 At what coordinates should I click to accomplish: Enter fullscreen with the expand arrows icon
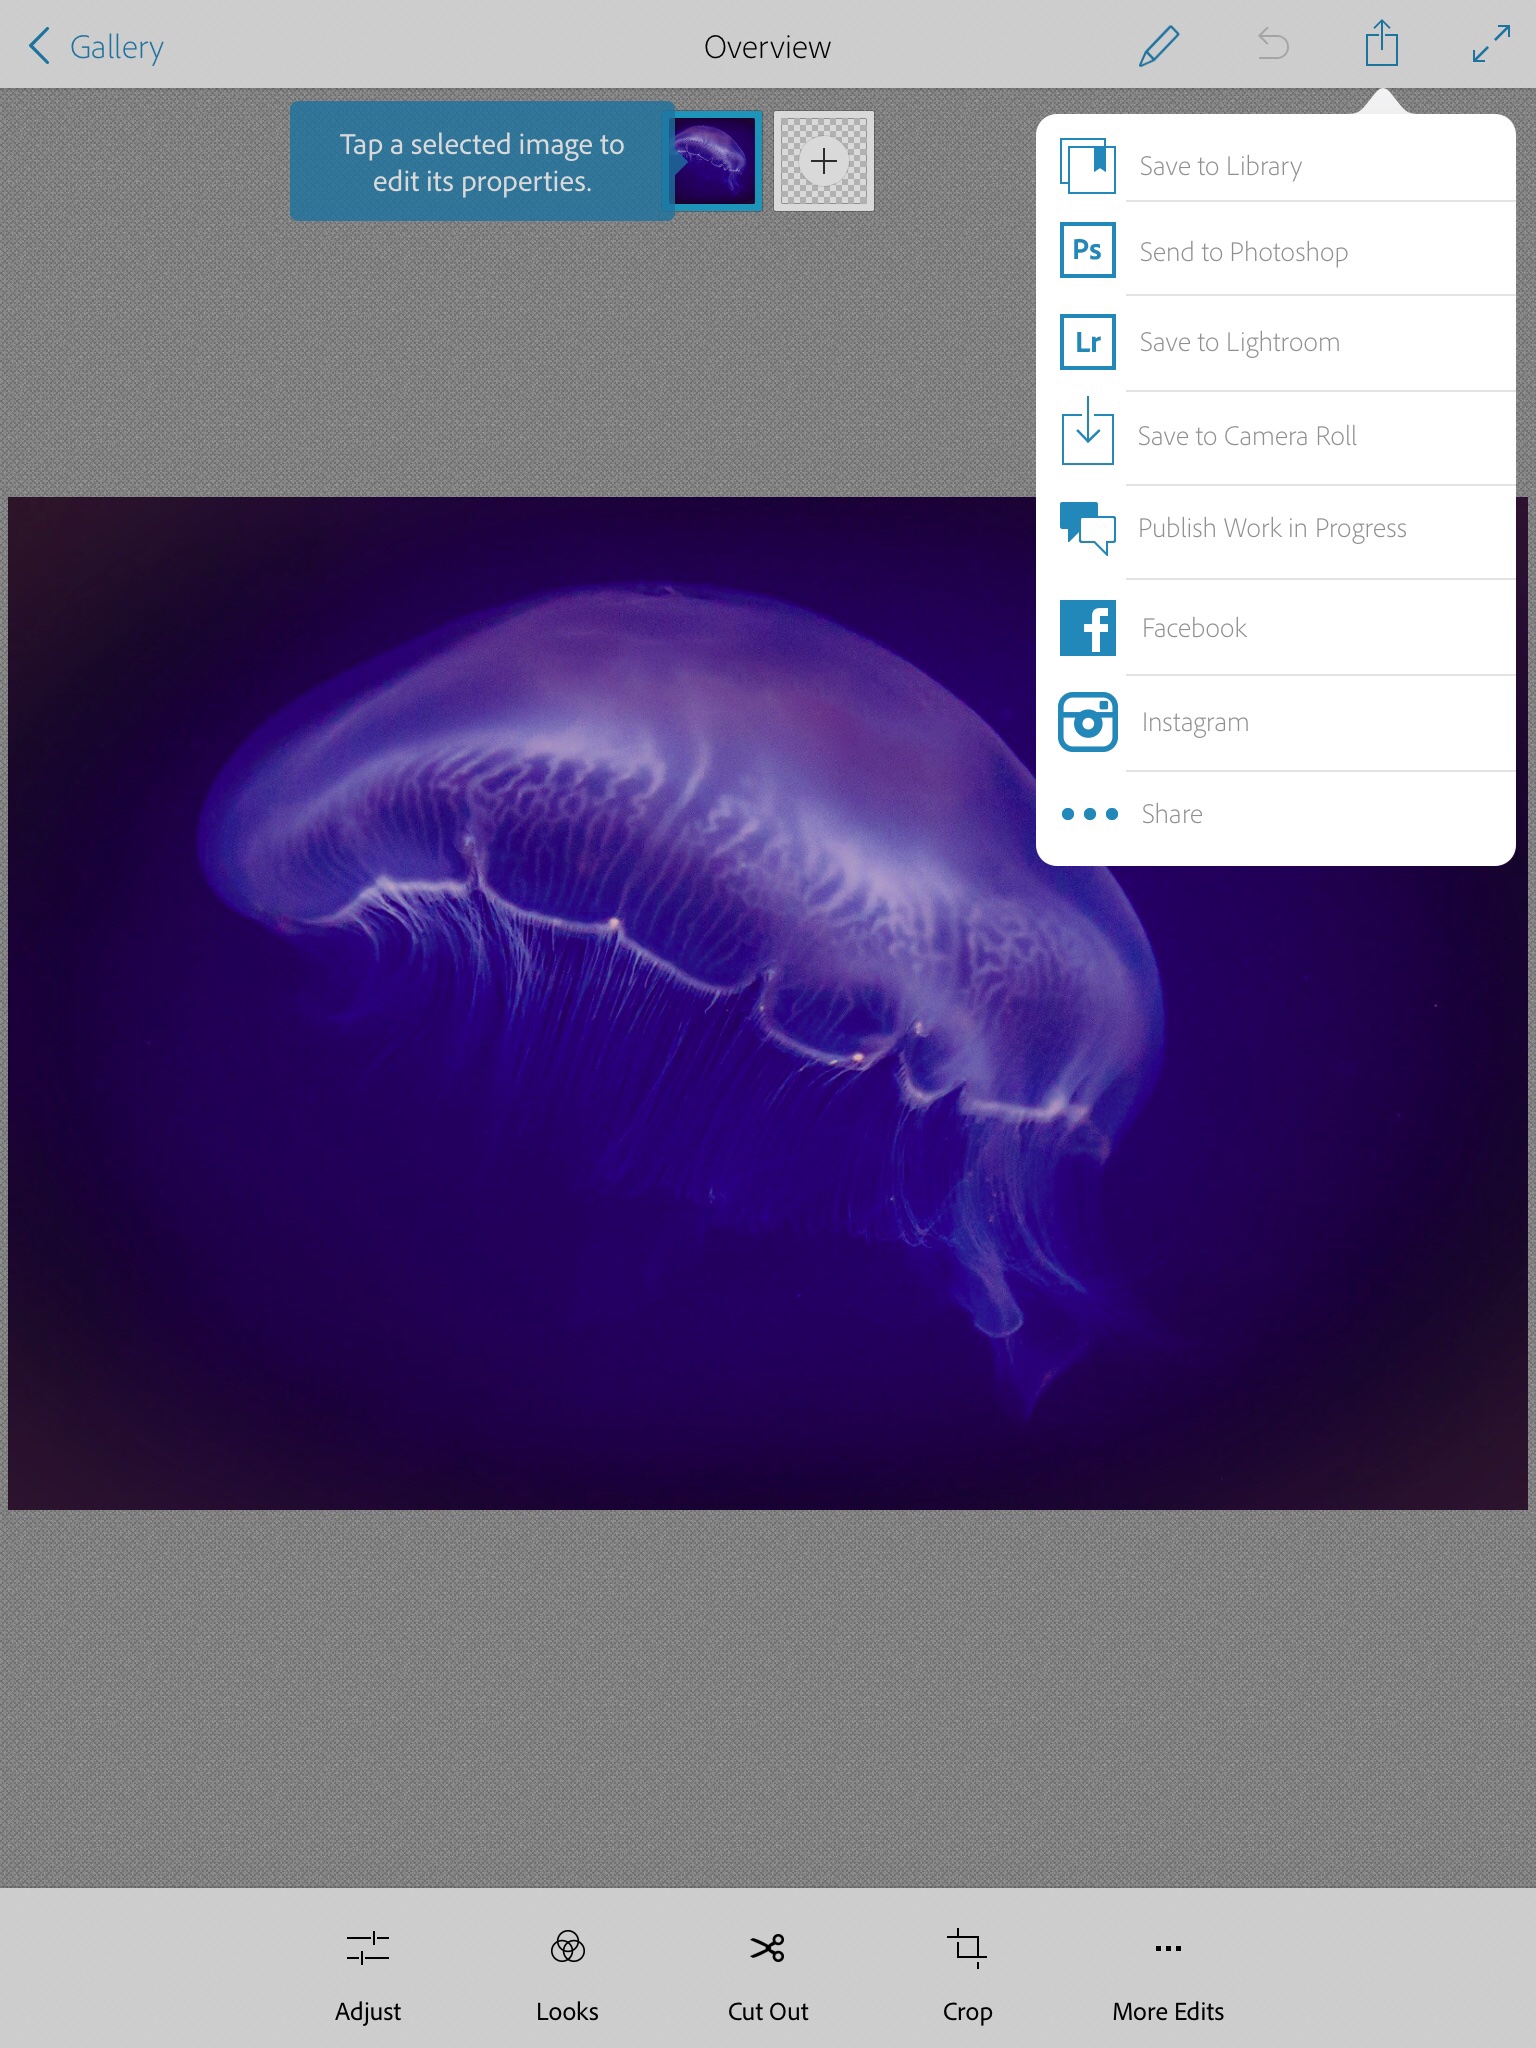1490,45
